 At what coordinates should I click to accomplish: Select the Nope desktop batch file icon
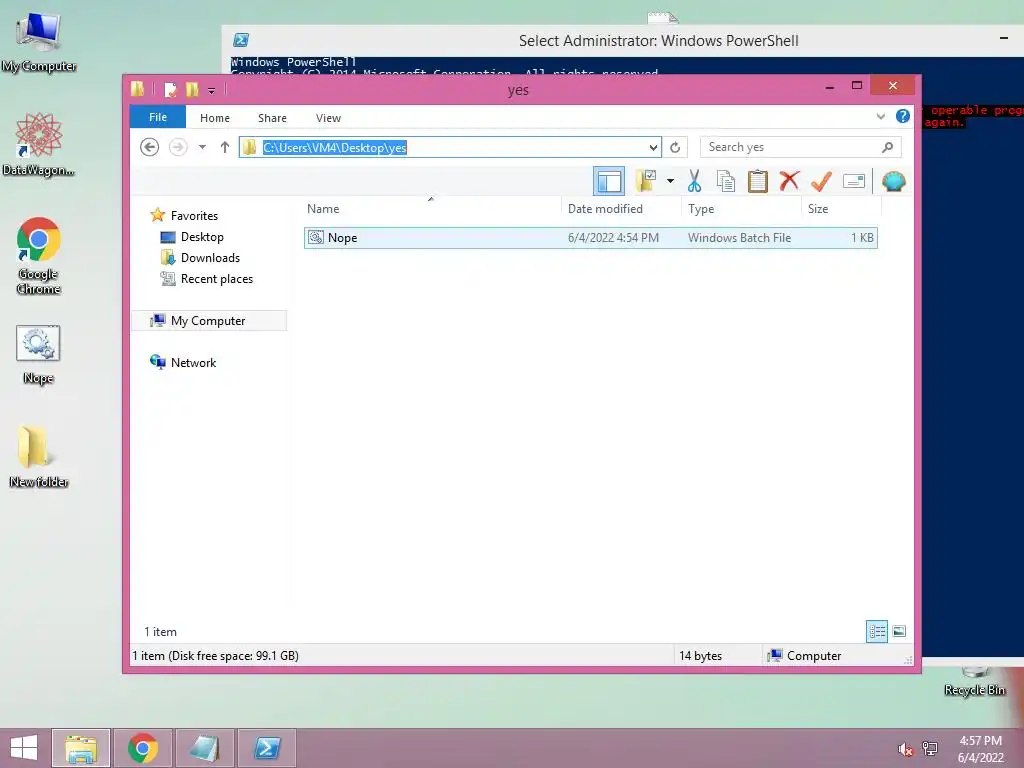click(39, 355)
